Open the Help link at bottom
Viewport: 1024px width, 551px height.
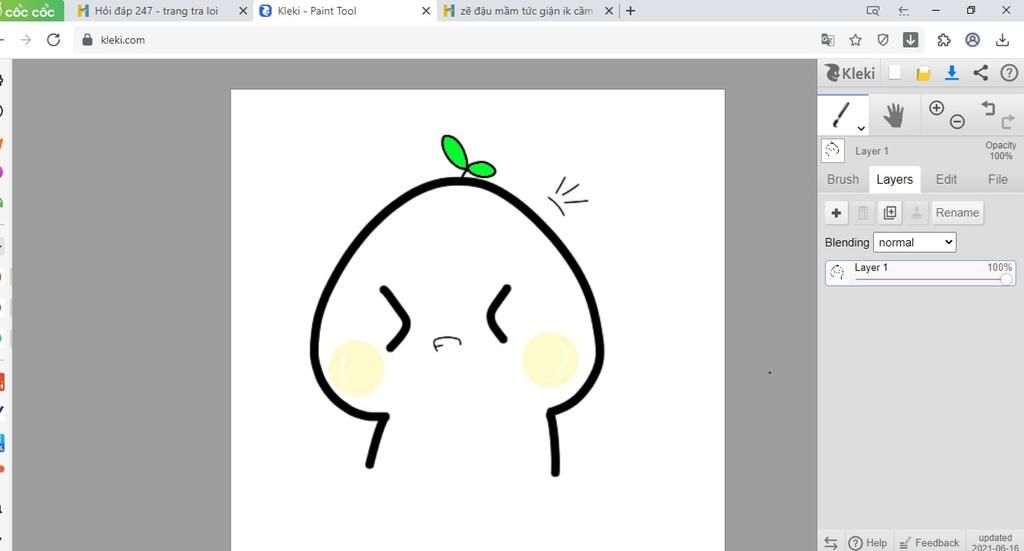(868, 543)
